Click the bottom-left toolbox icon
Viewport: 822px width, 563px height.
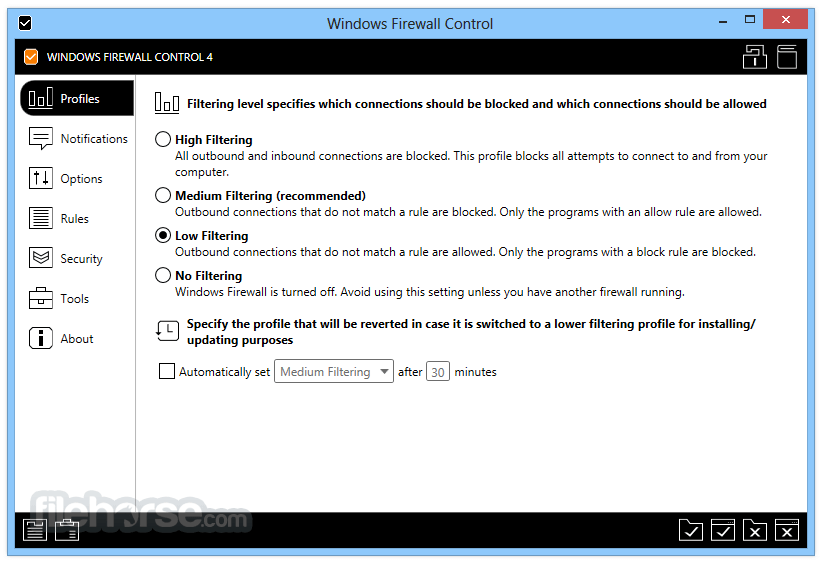[67, 530]
